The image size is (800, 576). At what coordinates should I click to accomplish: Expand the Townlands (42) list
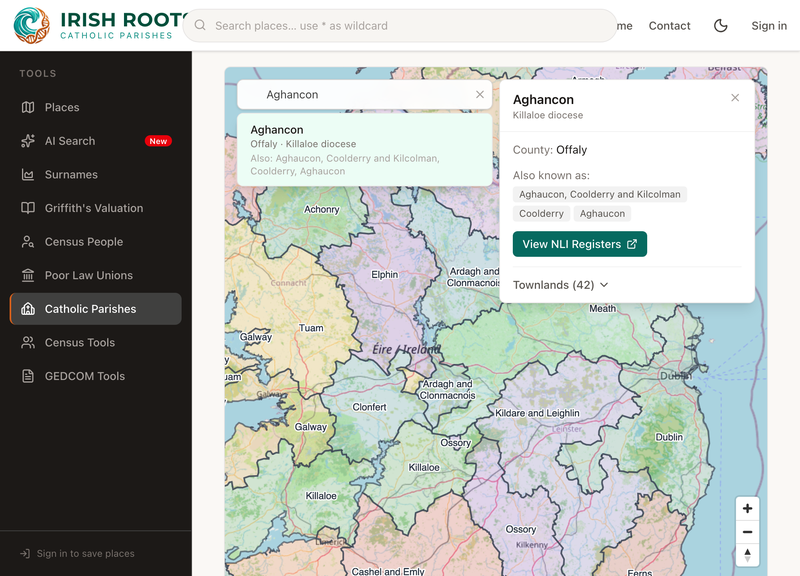[x=561, y=285]
